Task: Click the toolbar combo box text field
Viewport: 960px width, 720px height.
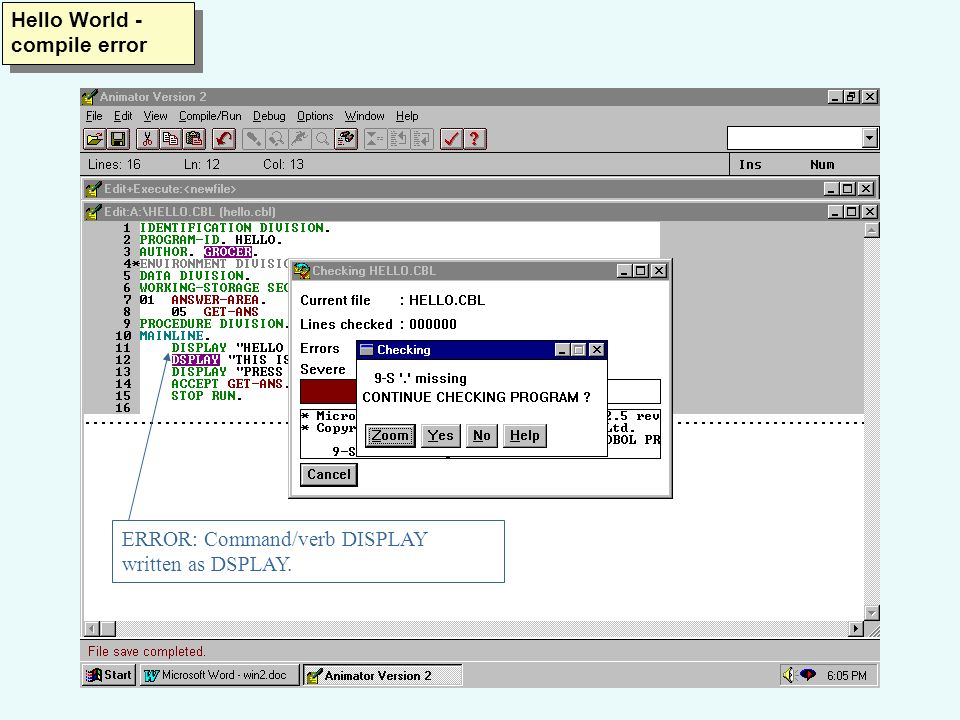Action: [795, 138]
